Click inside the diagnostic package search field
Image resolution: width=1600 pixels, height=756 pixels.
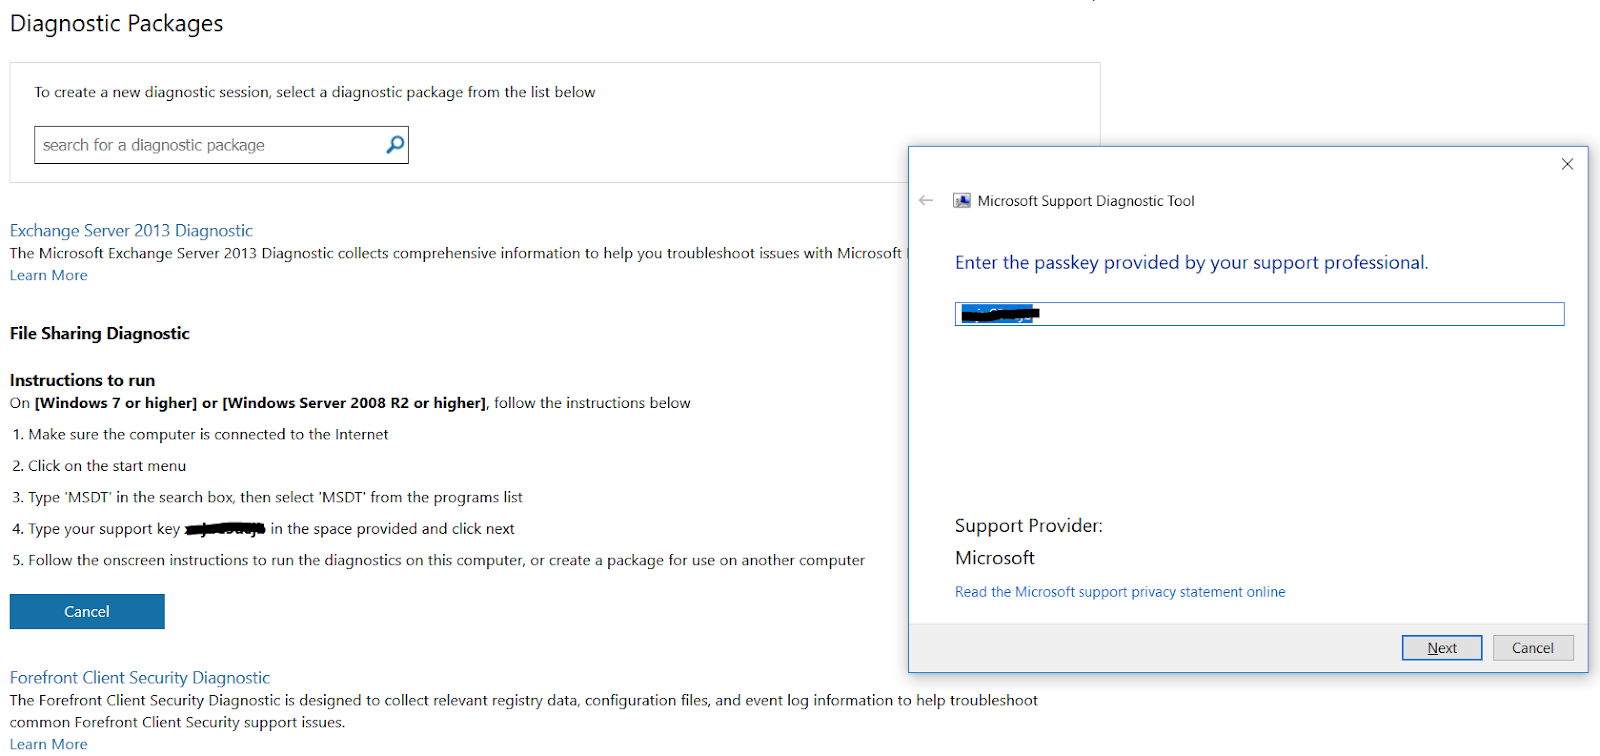click(200, 144)
